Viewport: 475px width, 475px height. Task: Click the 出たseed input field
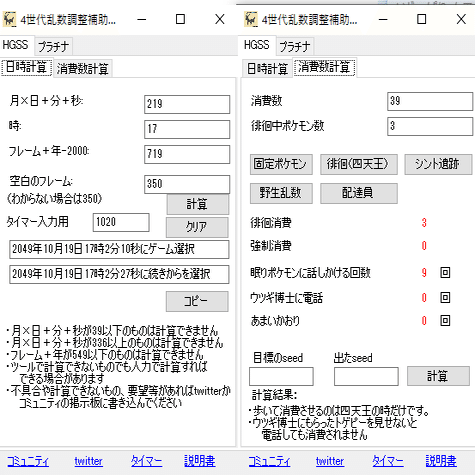pos(366,377)
